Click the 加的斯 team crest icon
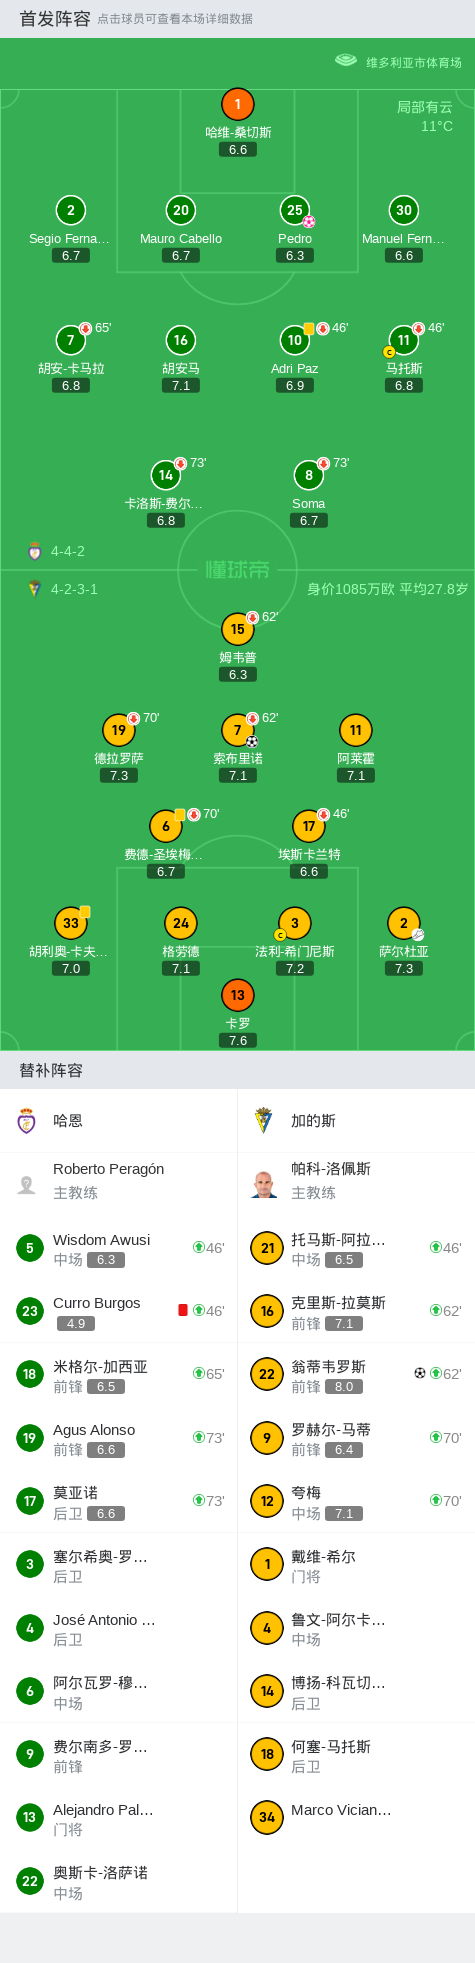475x1963 pixels. click(264, 1121)
